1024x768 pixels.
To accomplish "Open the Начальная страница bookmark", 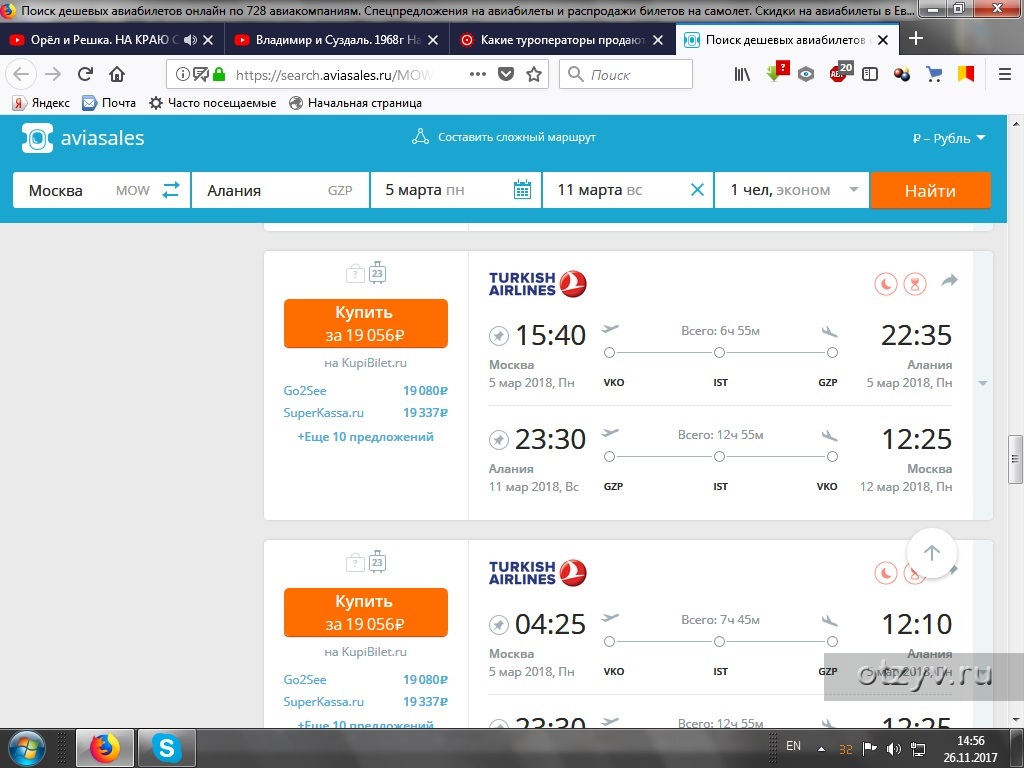I will click(356, 103).
